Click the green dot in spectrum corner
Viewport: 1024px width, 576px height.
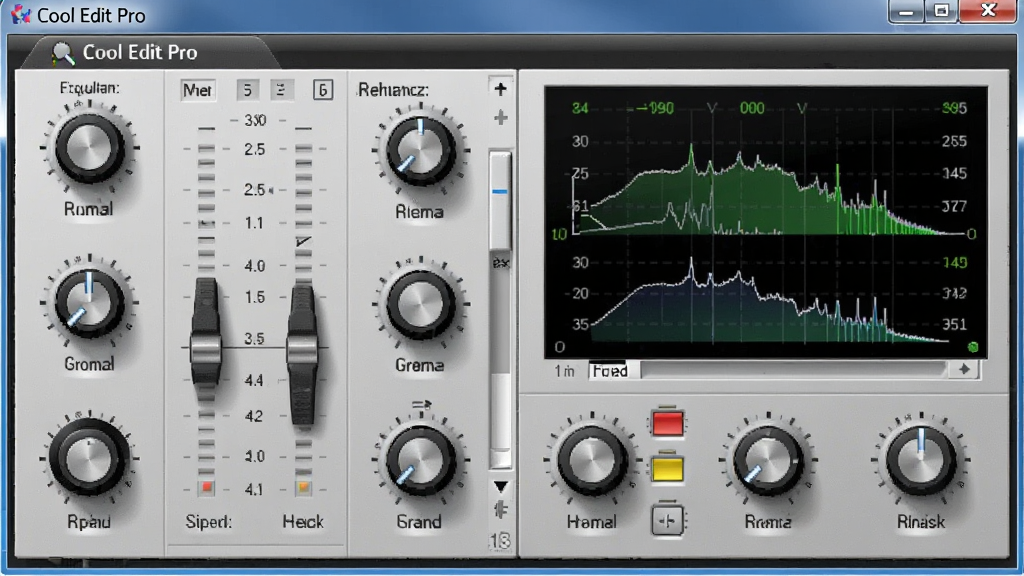point(972,347)
